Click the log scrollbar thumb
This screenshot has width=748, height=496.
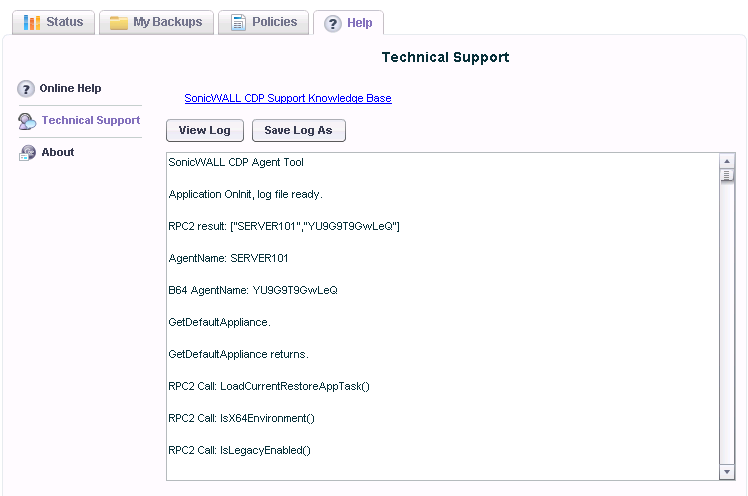tap(727, 176)
